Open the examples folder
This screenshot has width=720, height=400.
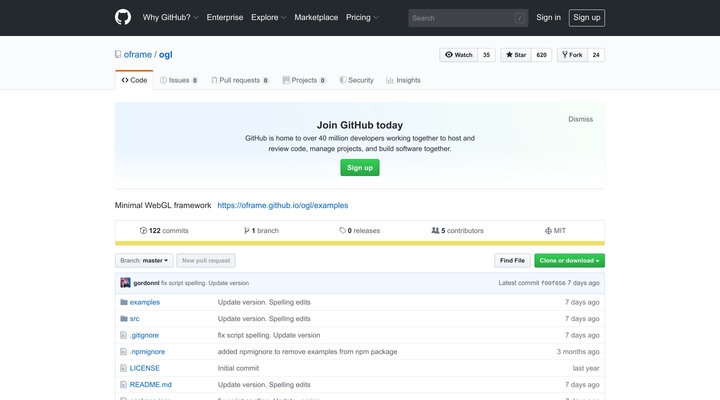(x=145, y=302)
